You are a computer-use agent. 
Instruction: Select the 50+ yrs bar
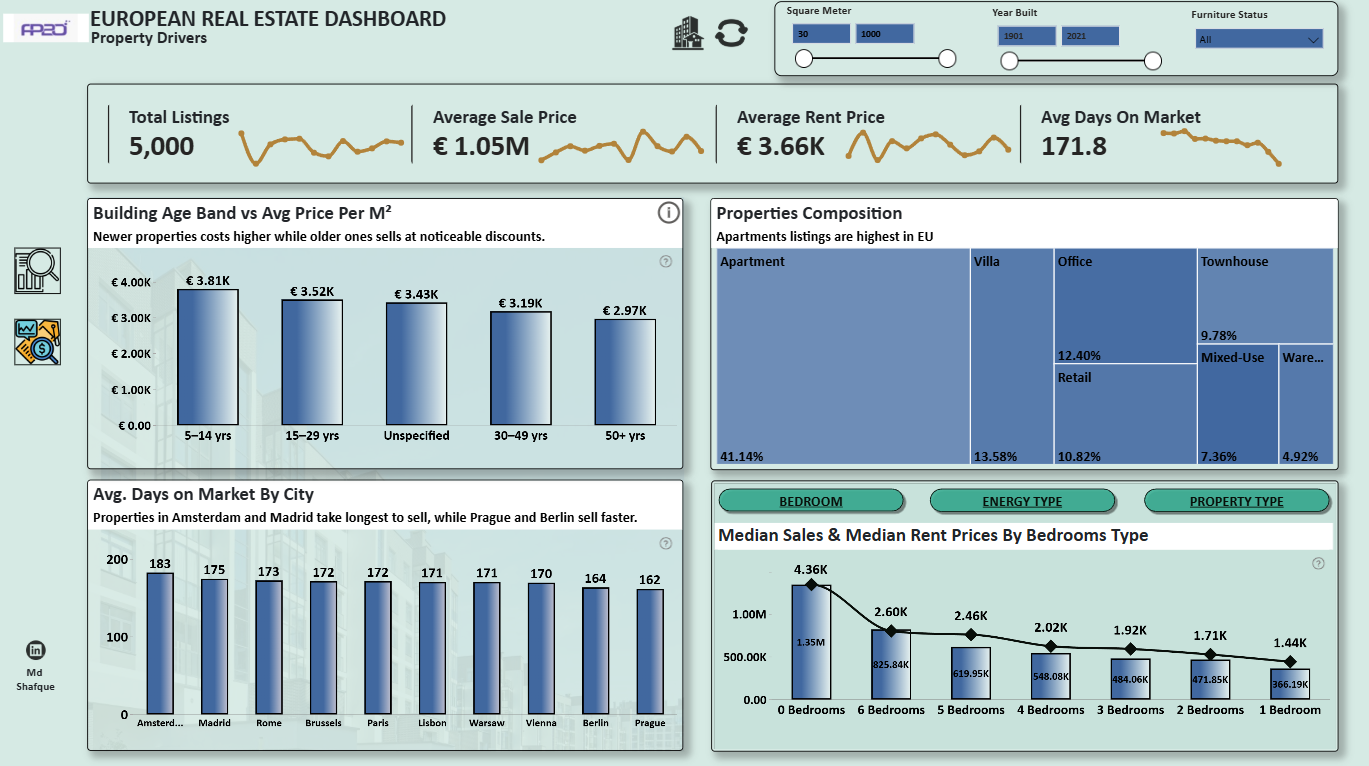click(x=625, y=372)
